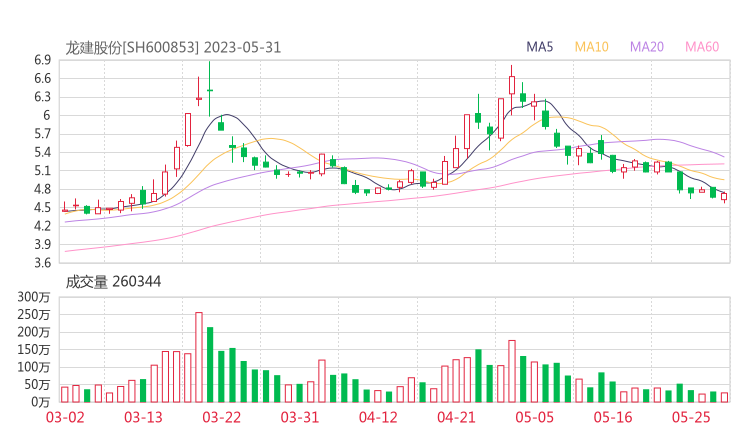Click the 05-25 date axis label
740x440 pixels.
pos(691,416)
